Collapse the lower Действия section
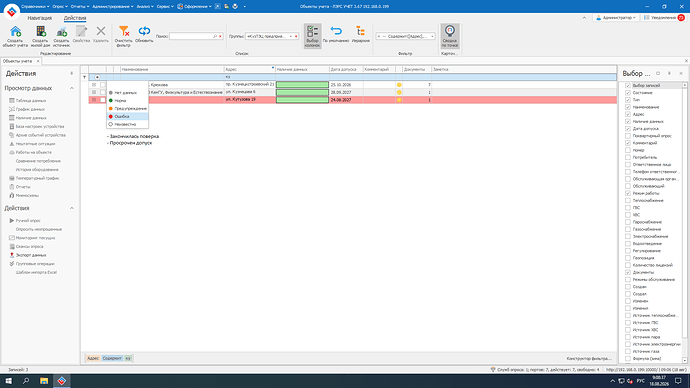 tap(72, 209)
